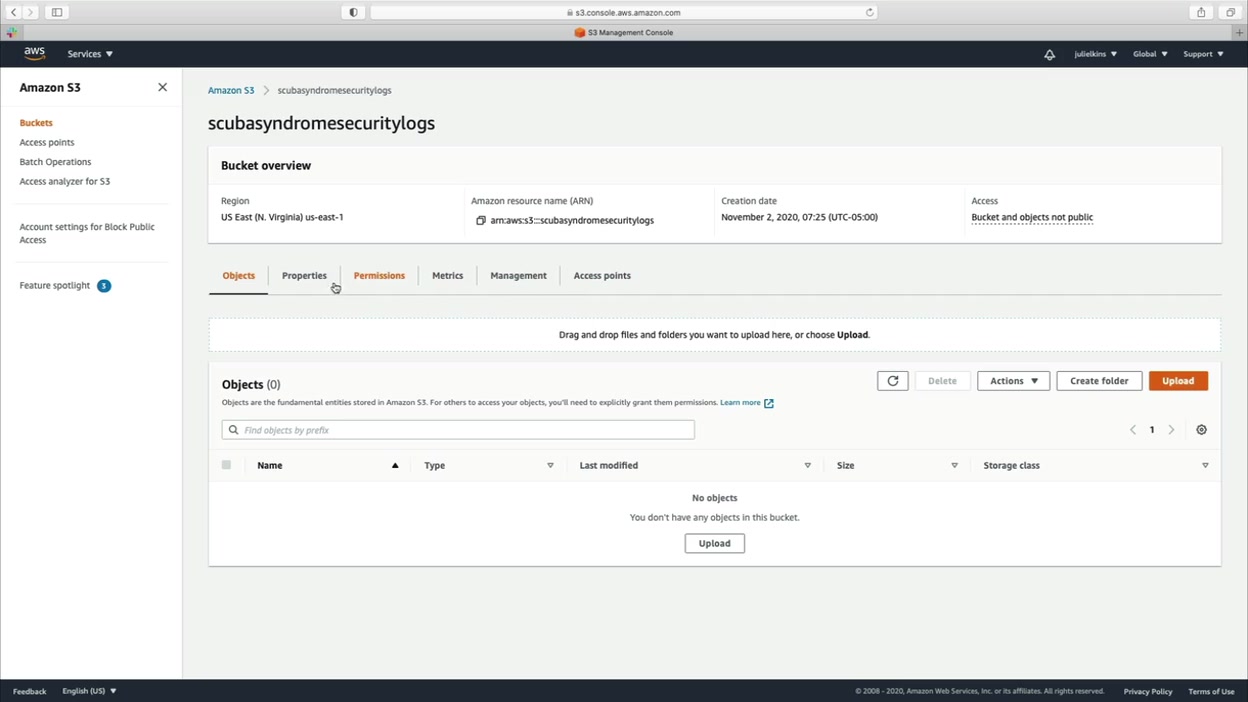The image size is (1248, 702).
Task: Click the orange Upload button
Action: pos(1178,381)
